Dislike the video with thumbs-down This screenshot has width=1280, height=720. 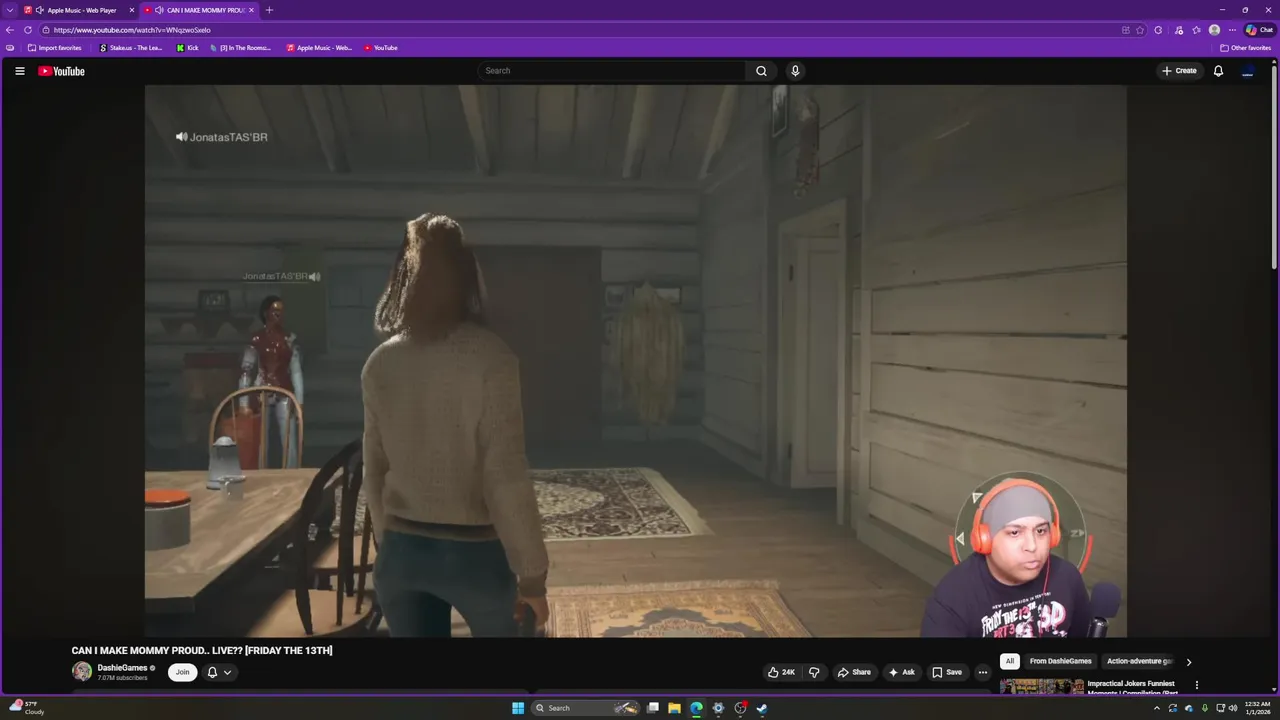[x=814, y=672]
